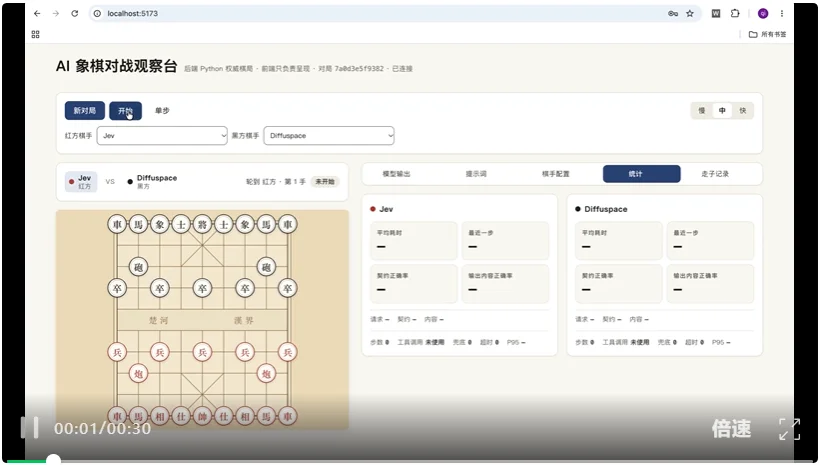
Task: Click Jev's 工具调用 未使用 entry
Action: pos(420,342)
